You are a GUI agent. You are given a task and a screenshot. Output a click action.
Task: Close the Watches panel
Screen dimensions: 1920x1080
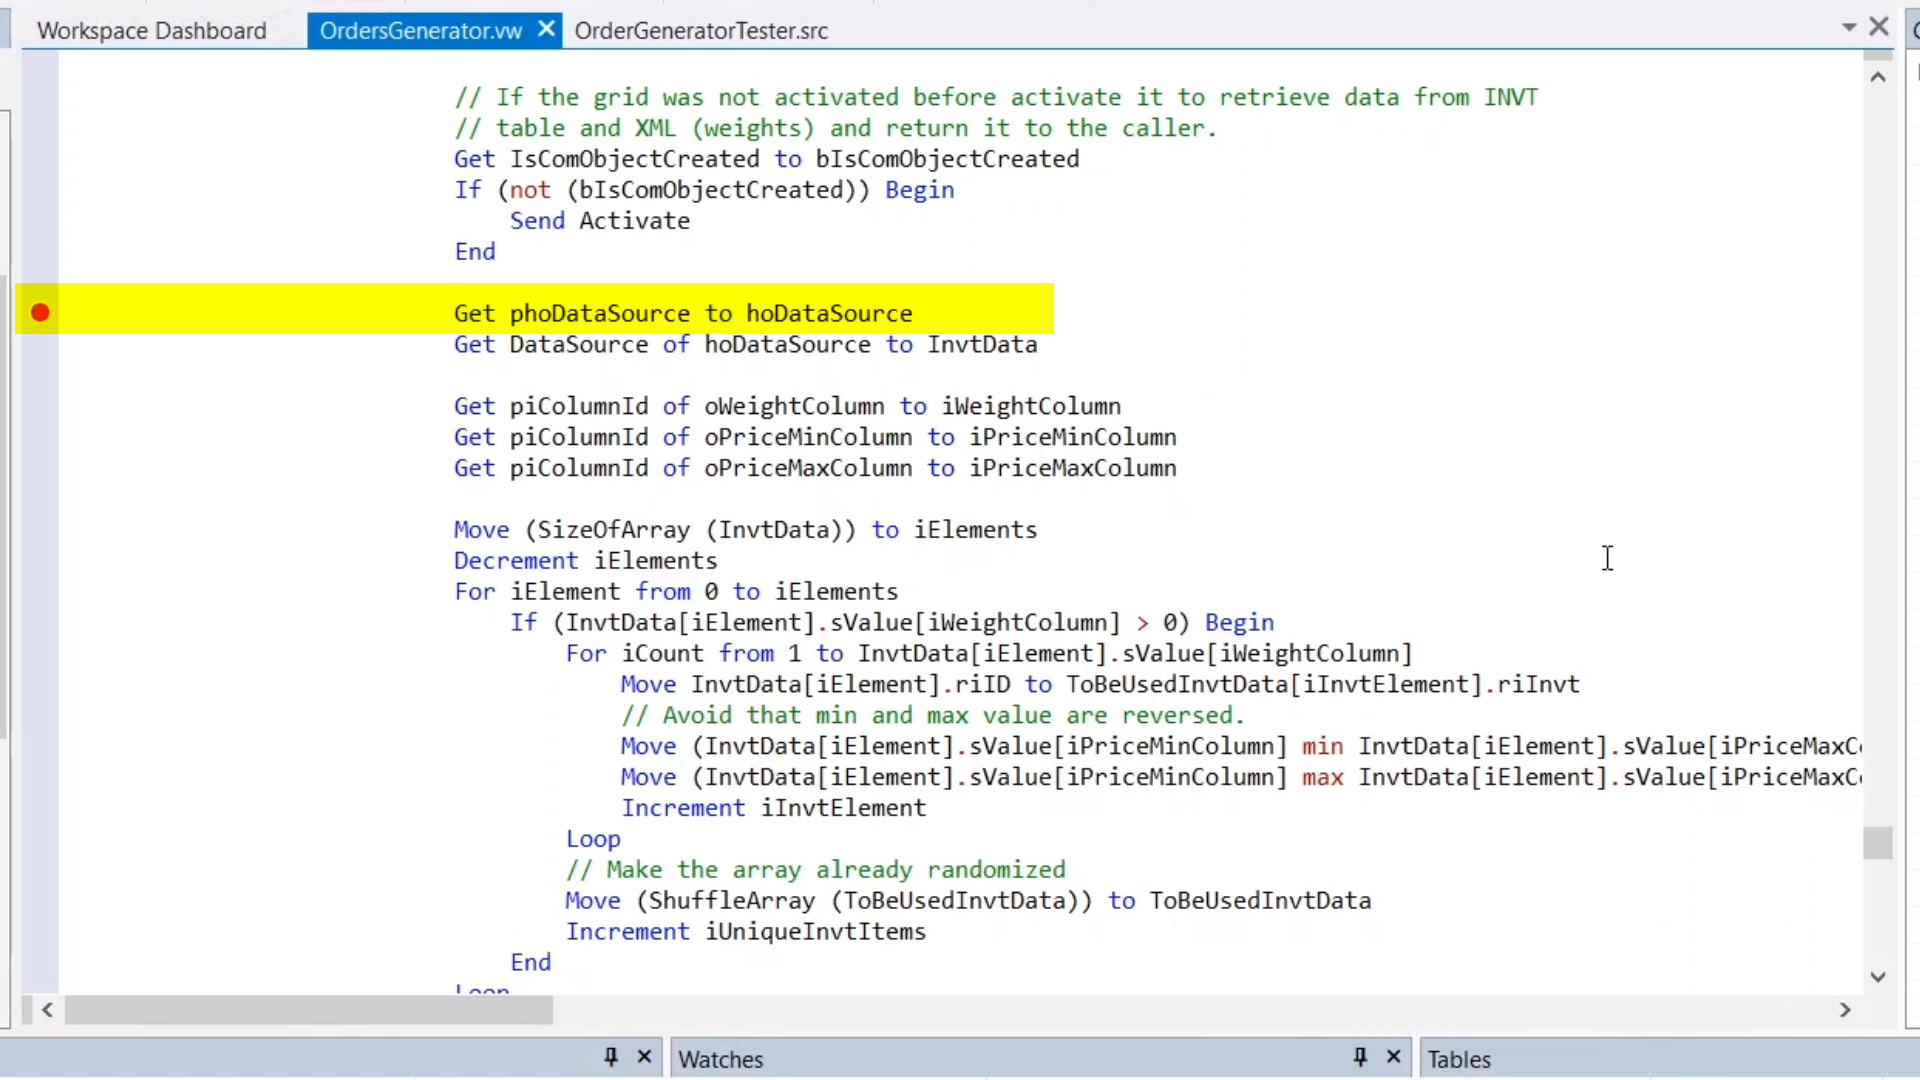[1393, 1057]
